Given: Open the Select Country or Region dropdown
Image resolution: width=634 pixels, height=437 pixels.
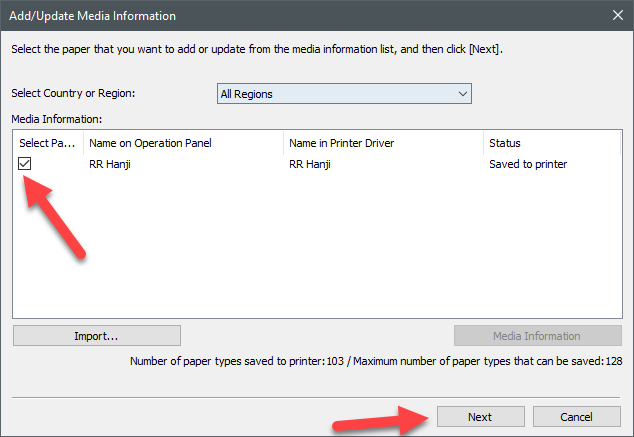Looking at the screenshot, I should point(343,93).
